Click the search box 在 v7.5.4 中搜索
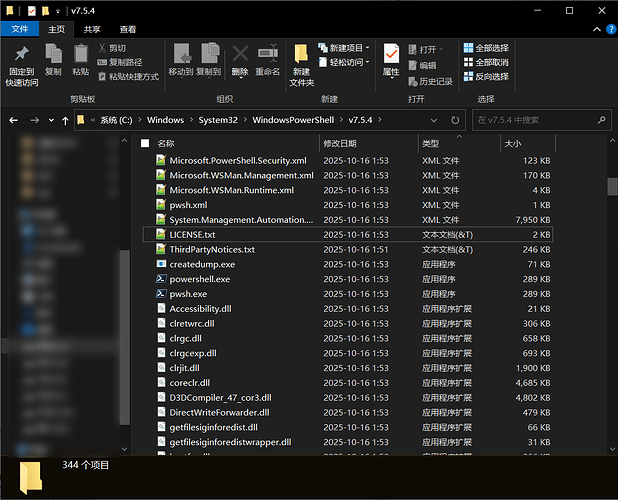 [542, 120]
